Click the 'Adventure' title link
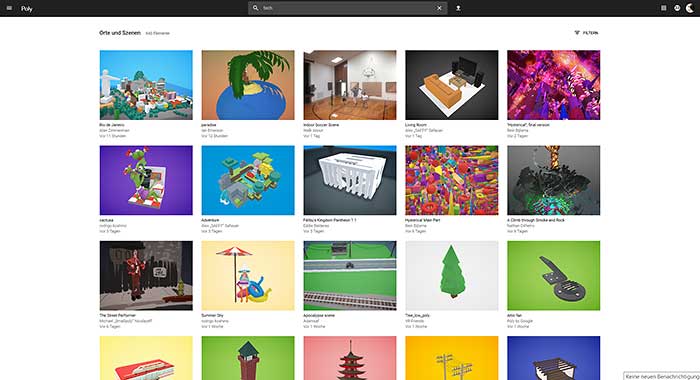Image resolution: width=700 pixels, height=380 pixels. click(210, 220)
